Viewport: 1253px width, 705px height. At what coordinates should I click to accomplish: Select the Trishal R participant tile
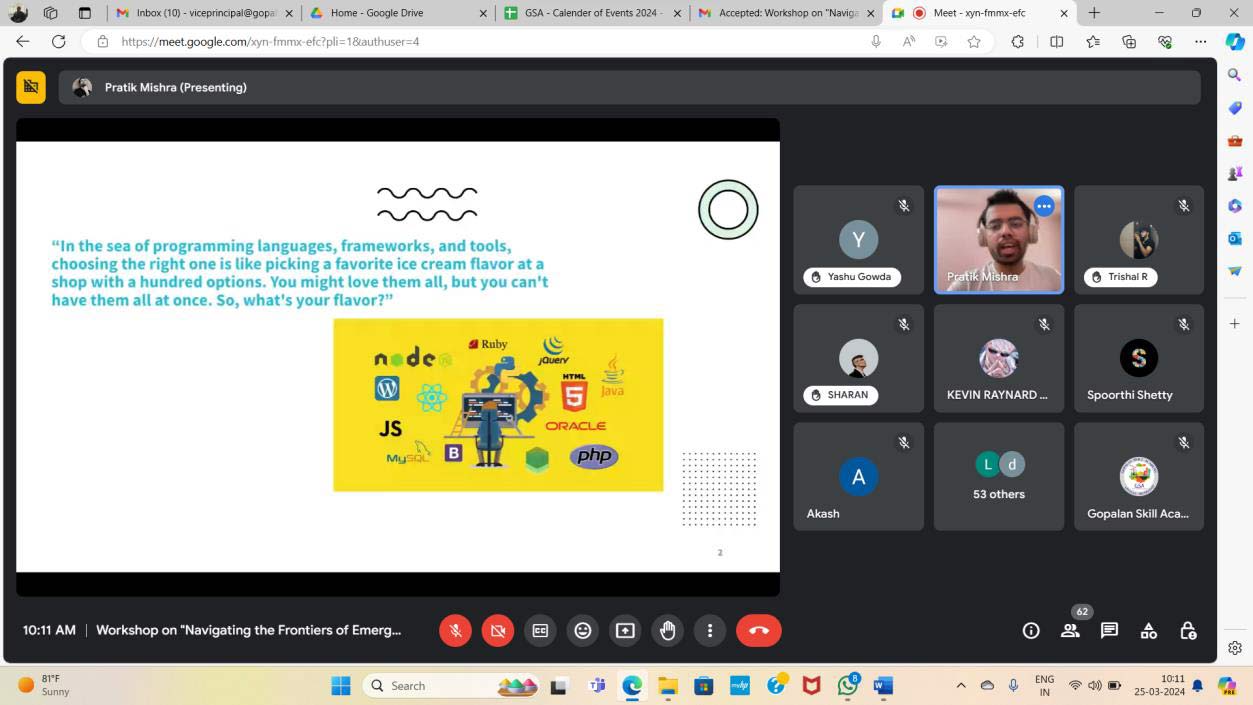[x=1139, y=240]
